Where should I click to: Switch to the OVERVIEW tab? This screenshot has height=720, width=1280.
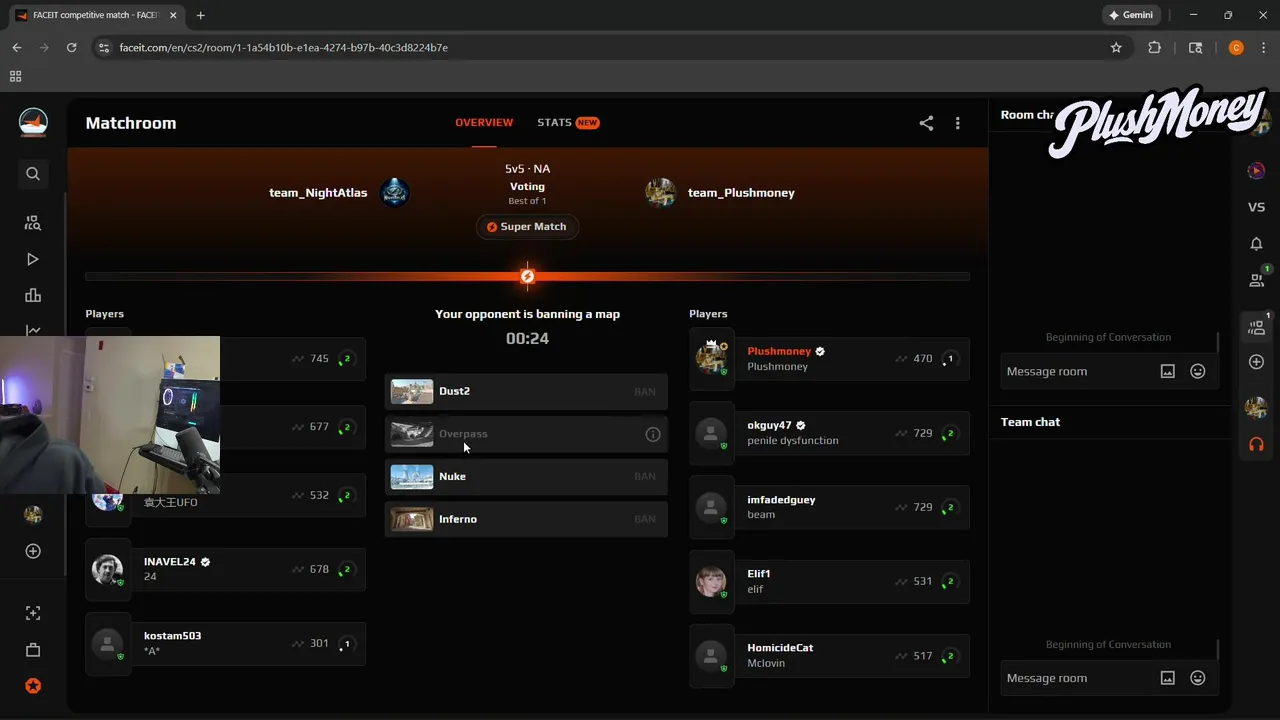484,123
